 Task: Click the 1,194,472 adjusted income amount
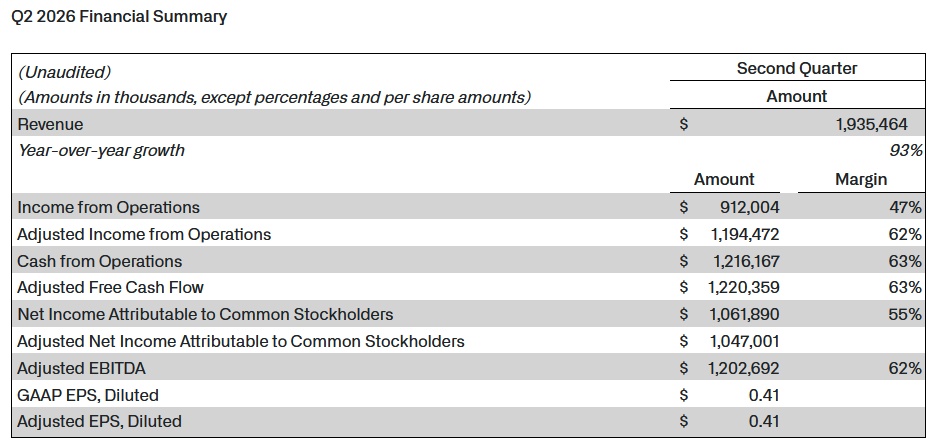point(745,235)
